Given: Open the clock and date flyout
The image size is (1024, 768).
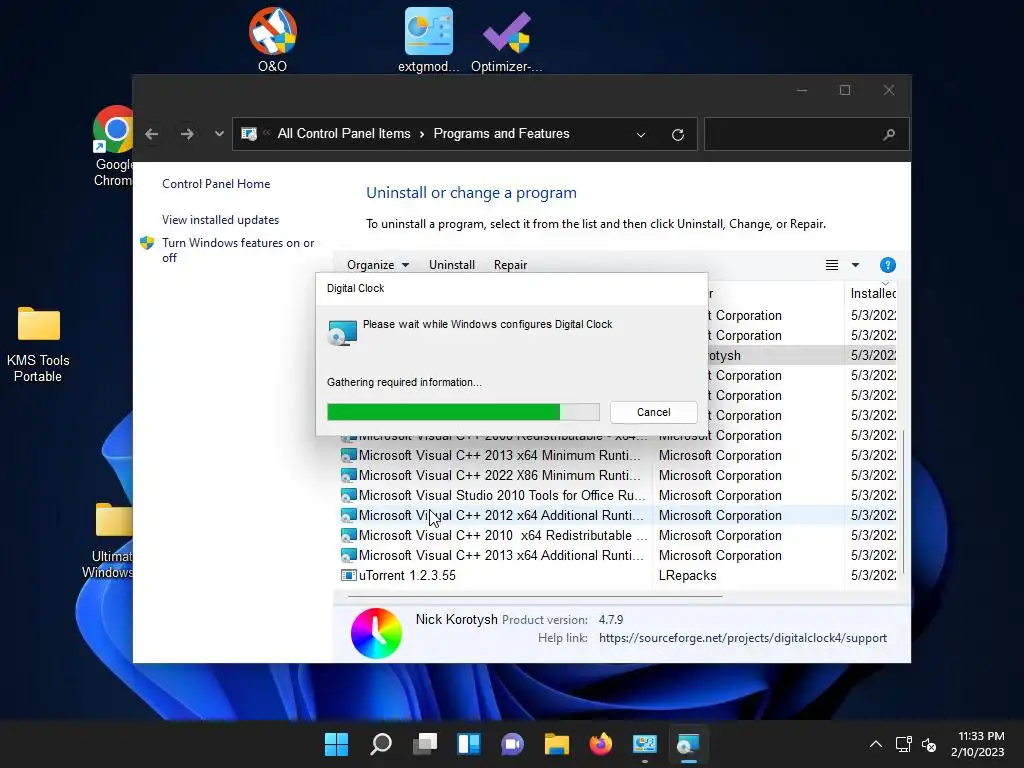Looking at the screenshot, I should coord(978,744).
